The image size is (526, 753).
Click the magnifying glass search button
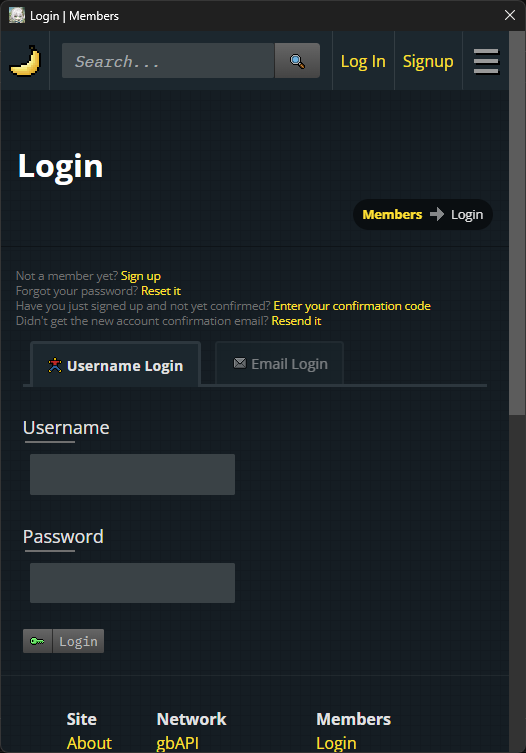tap(297, 61)
